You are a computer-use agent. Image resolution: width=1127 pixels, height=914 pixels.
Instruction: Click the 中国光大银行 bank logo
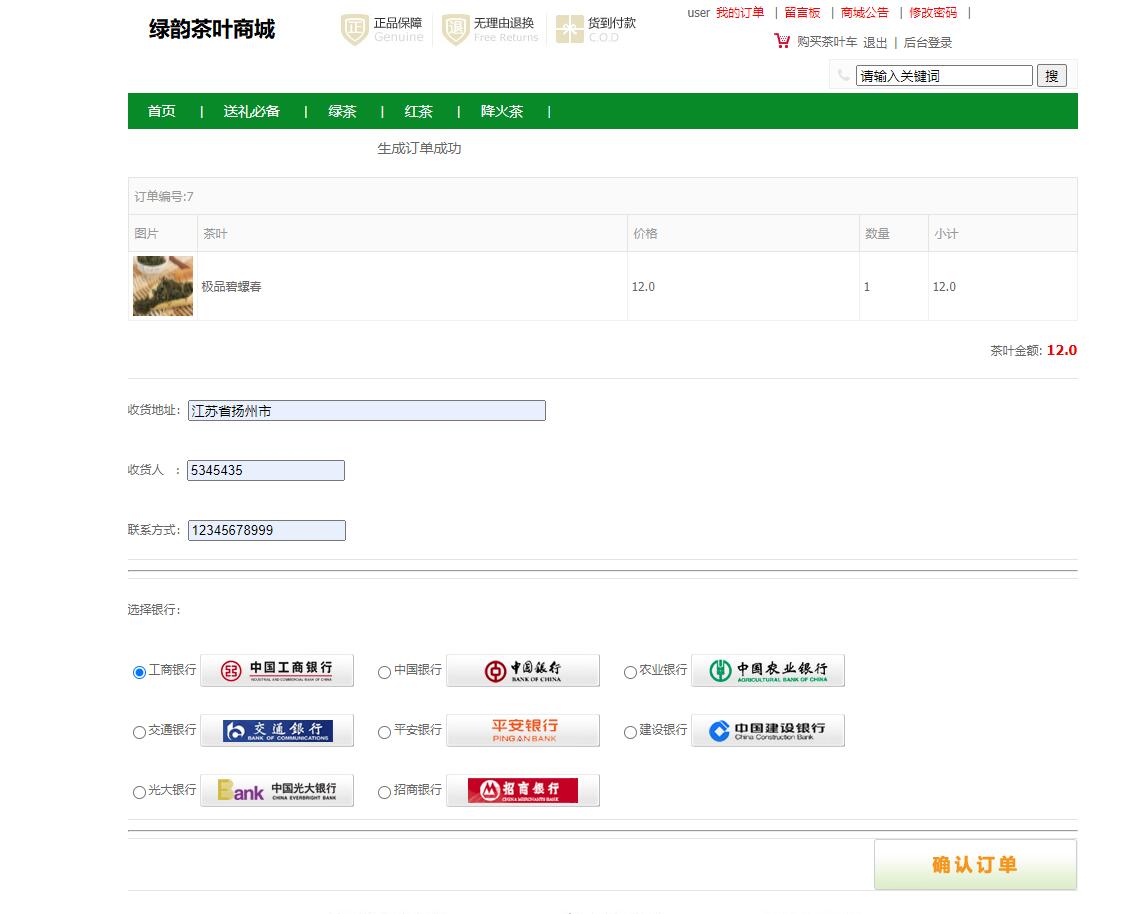tap(275, 790)
